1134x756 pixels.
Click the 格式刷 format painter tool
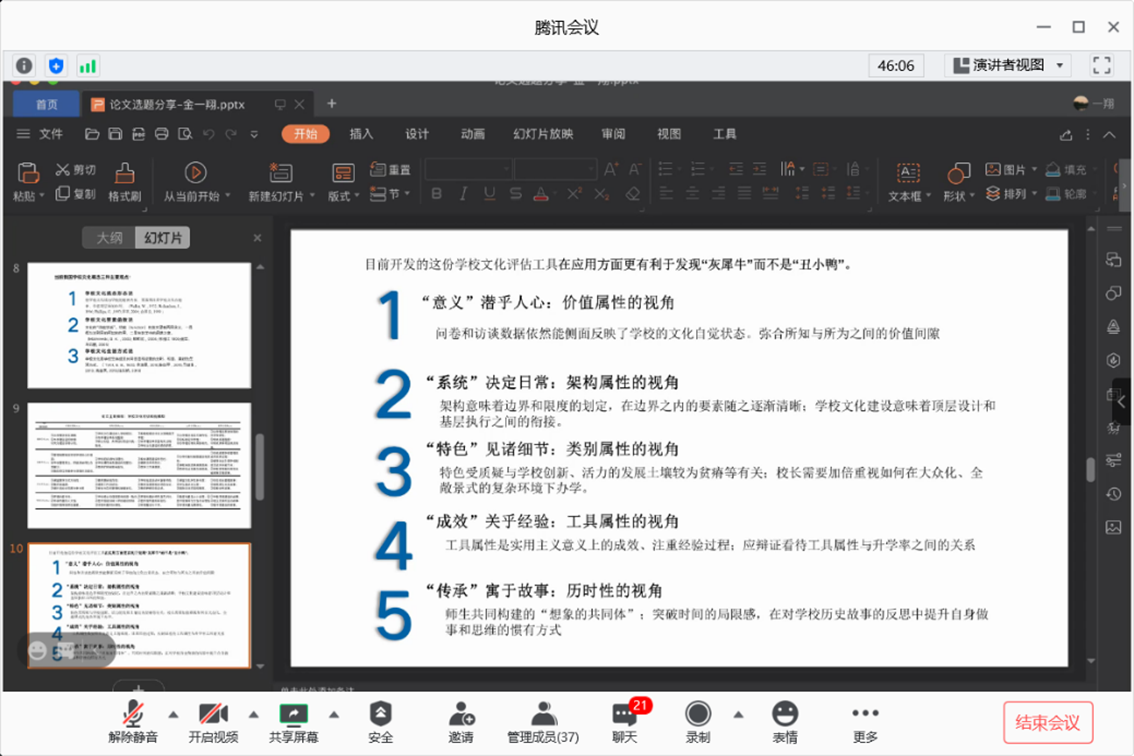tap(125, 183)
